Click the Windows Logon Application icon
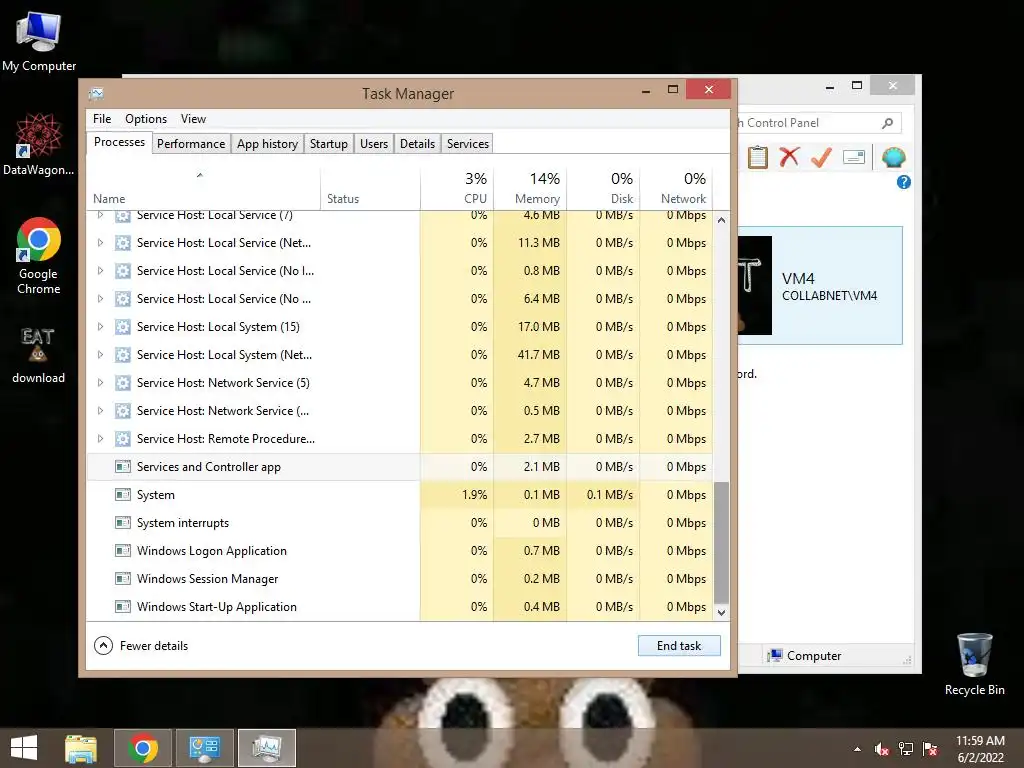This screenshot has height=768, width=1024. tap(123, 551)
